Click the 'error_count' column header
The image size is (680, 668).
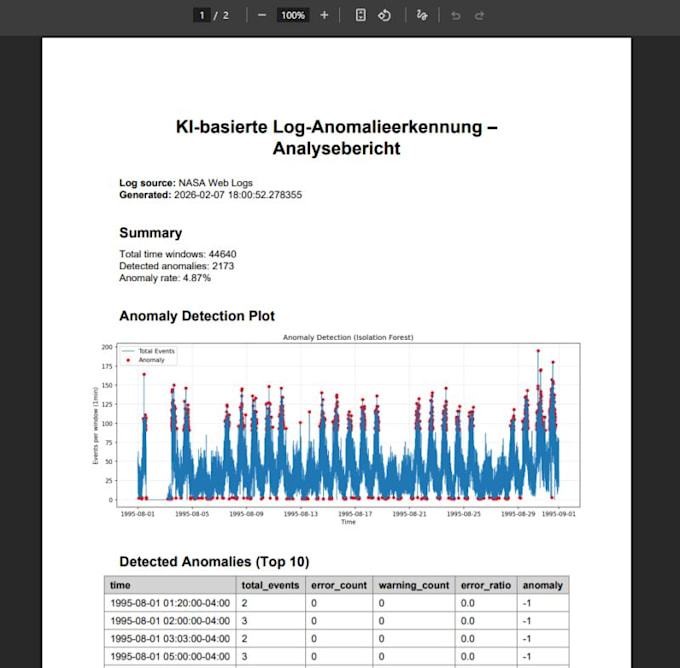339,585
